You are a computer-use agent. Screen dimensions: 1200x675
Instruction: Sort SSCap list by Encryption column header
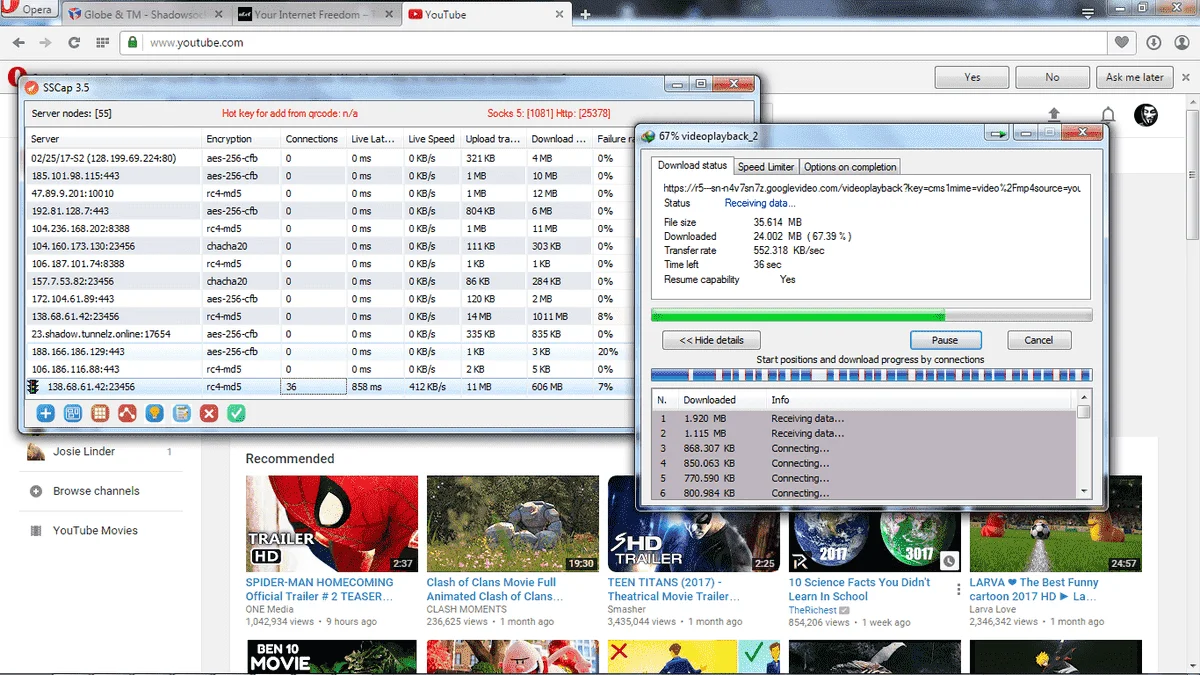241,139
